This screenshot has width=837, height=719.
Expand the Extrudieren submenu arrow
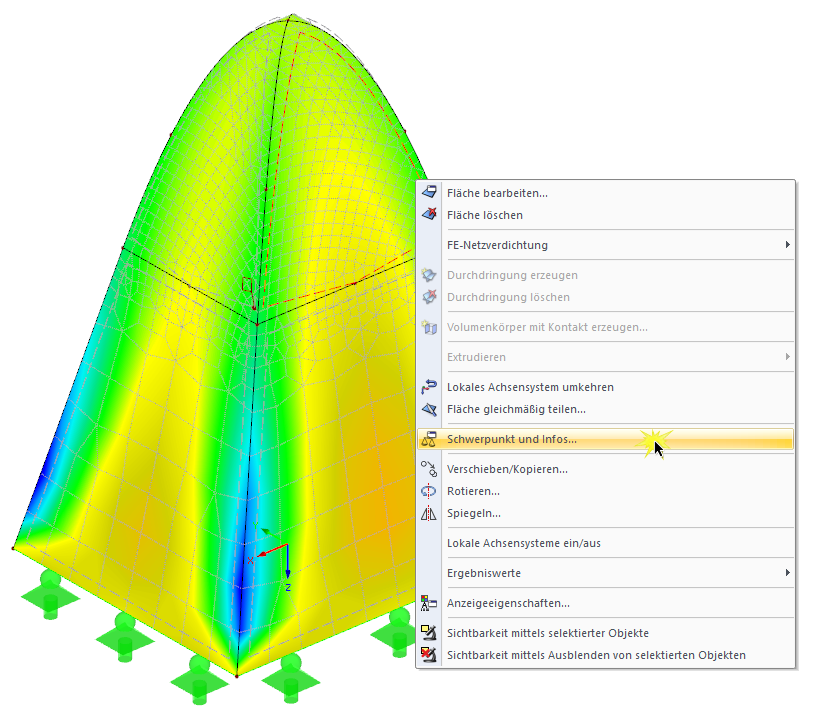click(x=787, y=357)
